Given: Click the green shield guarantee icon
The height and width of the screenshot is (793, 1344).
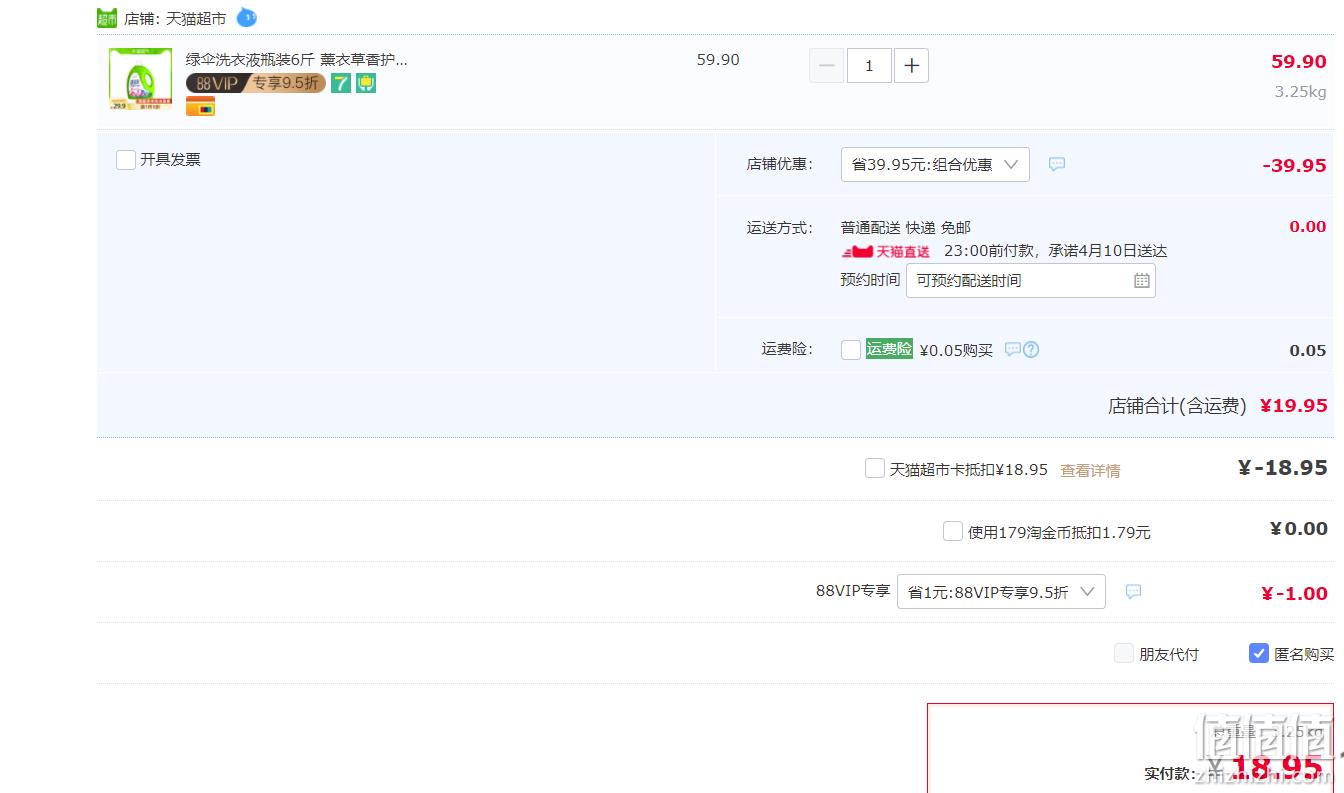Looking at the screenshot, I should [x=366, y=83].
